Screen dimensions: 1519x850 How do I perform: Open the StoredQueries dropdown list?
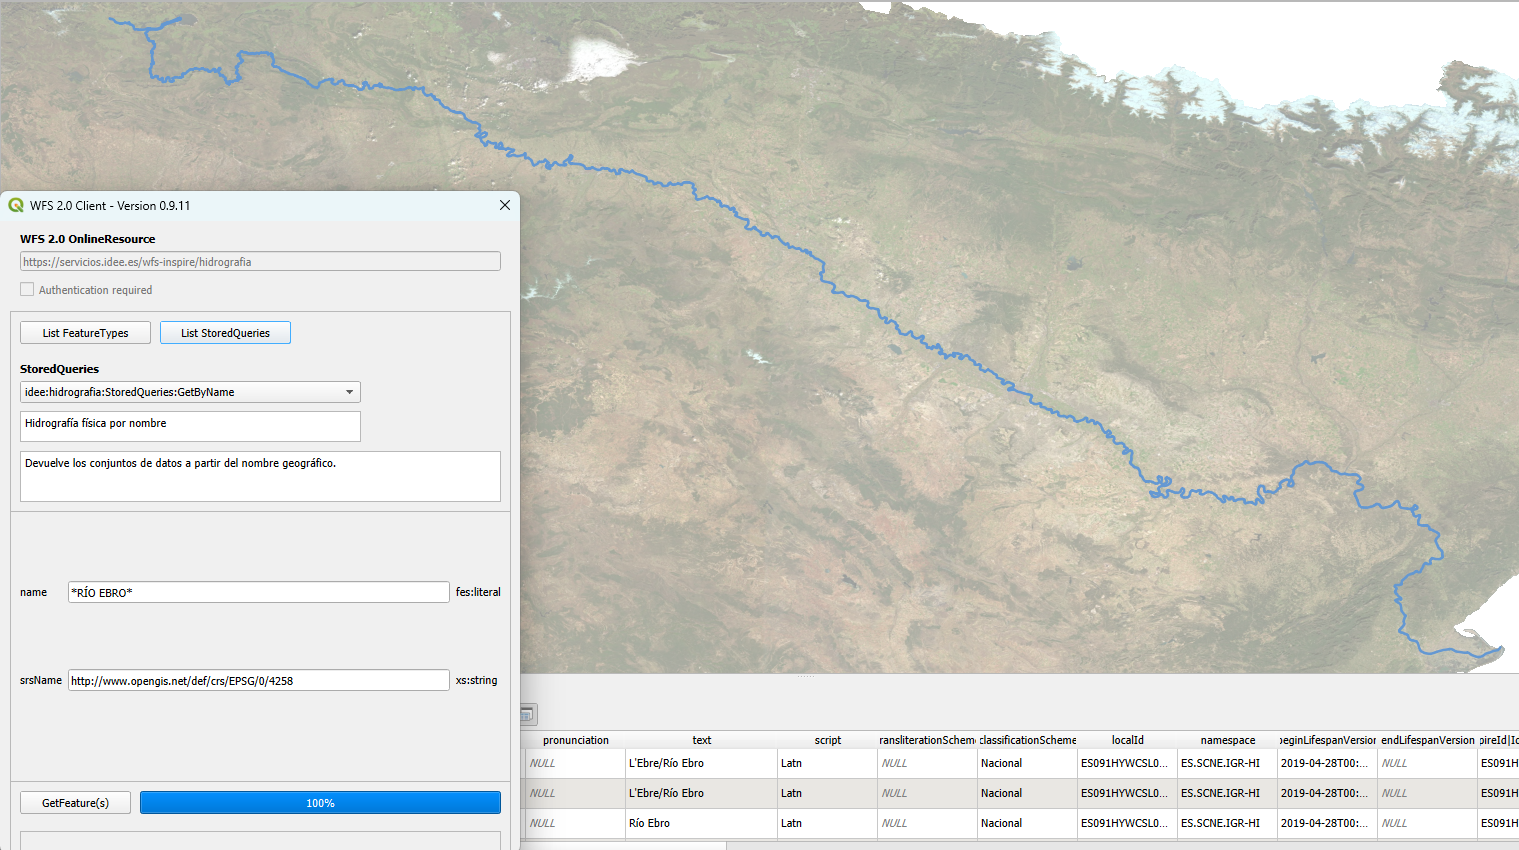point(349,392)
